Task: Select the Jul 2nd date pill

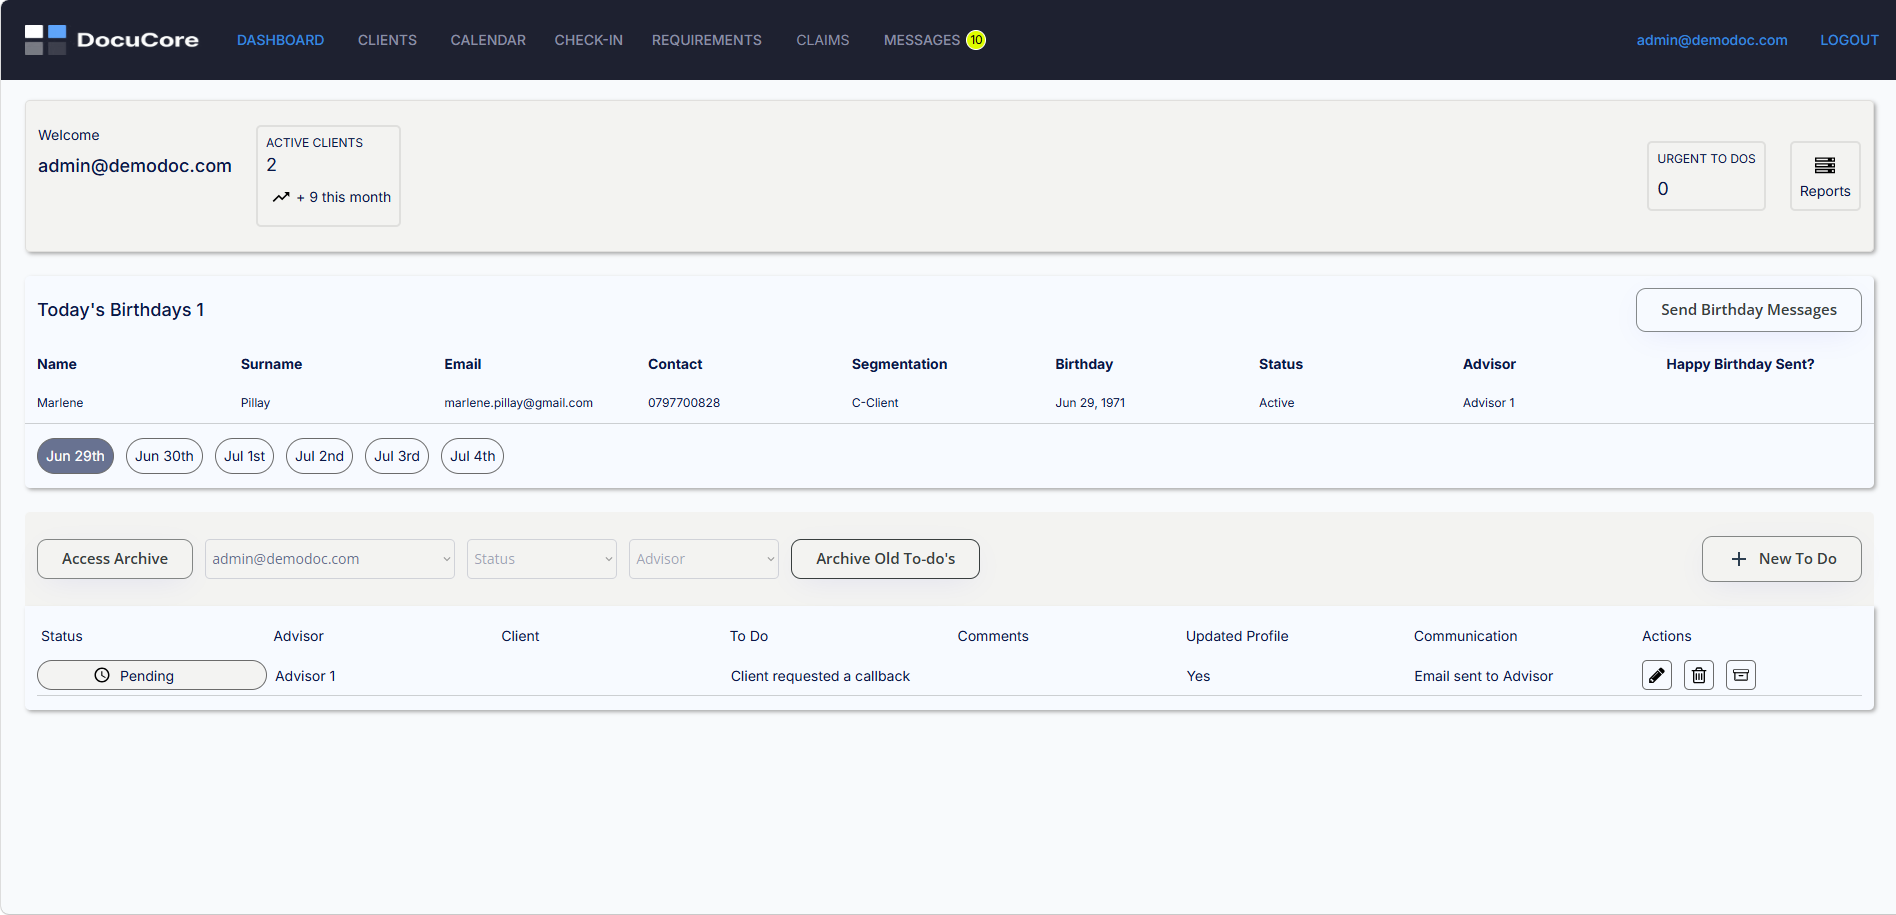Action: (x=319, y=456)
